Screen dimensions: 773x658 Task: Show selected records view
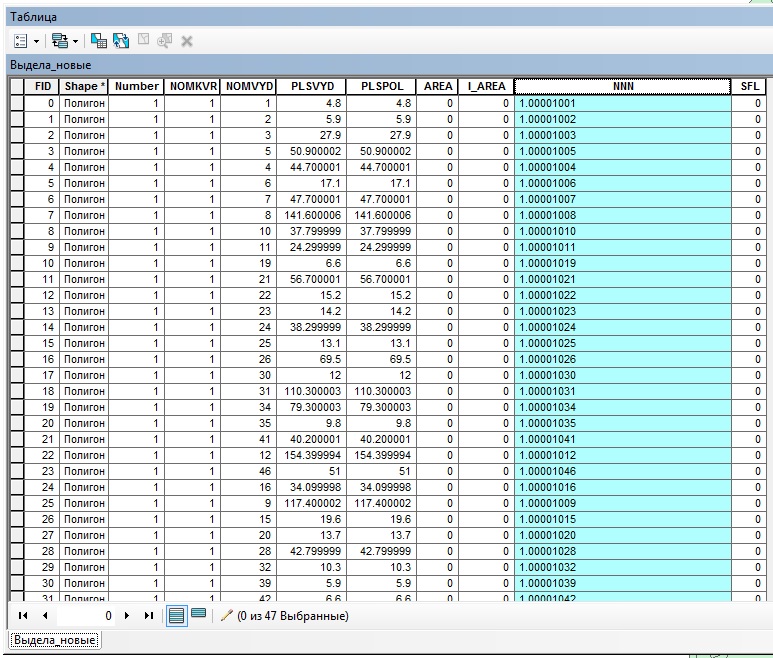pyautogui.click(x=198, y=614)
